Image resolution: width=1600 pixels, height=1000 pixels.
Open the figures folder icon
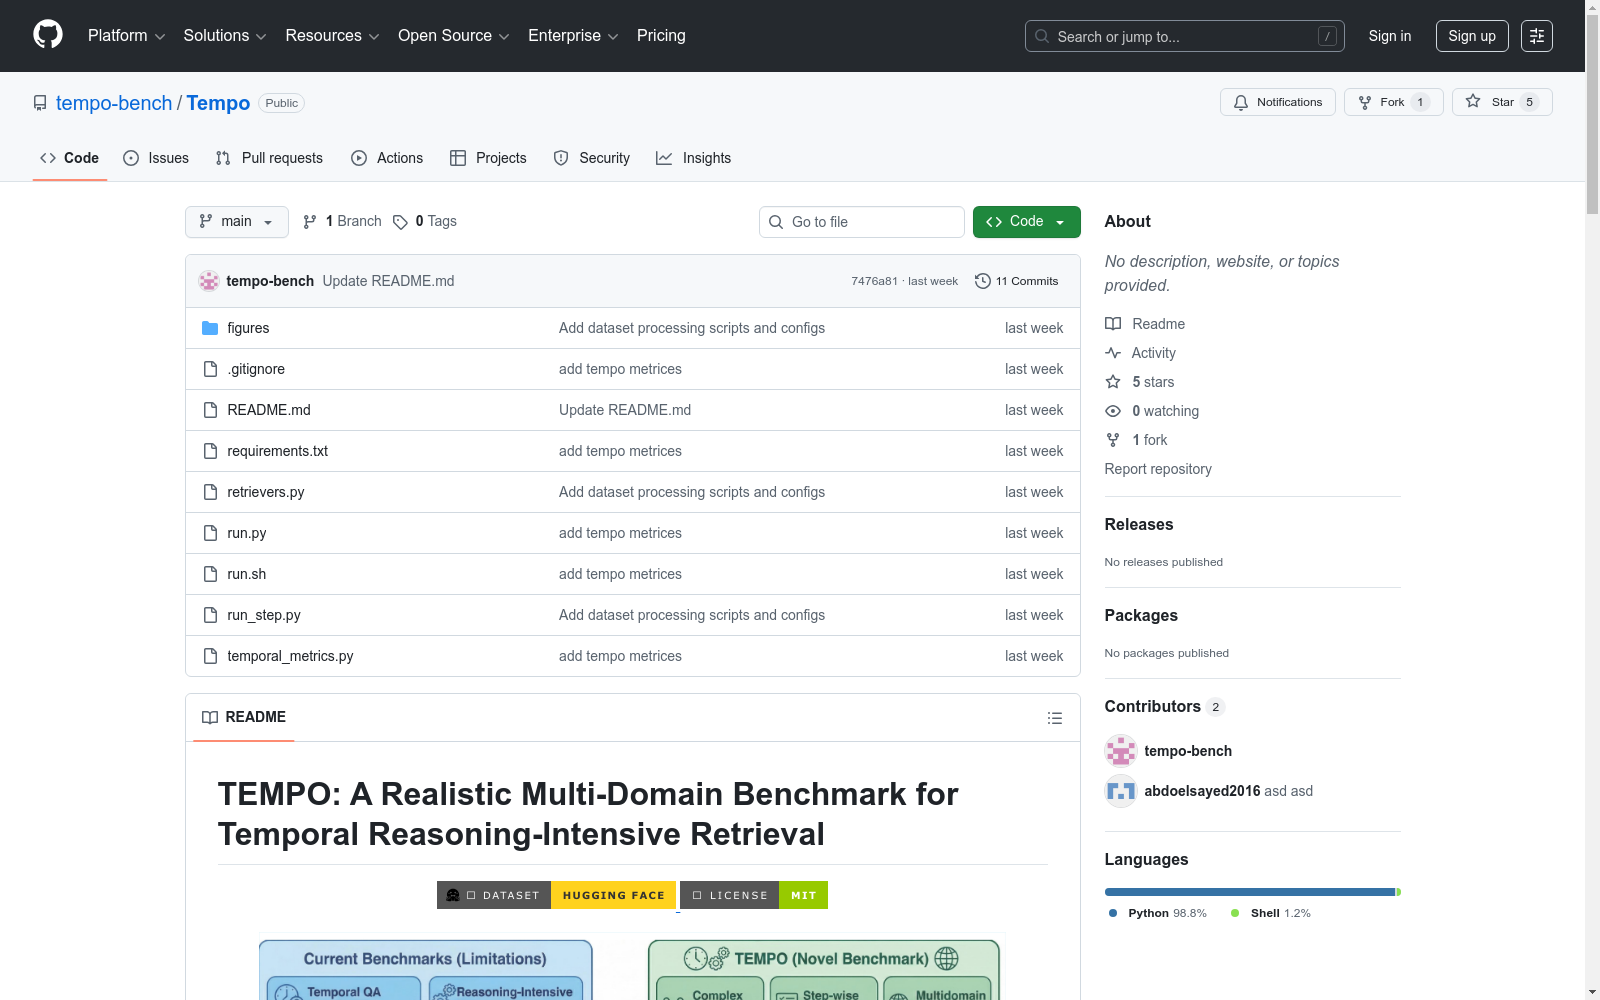point(210,328)
